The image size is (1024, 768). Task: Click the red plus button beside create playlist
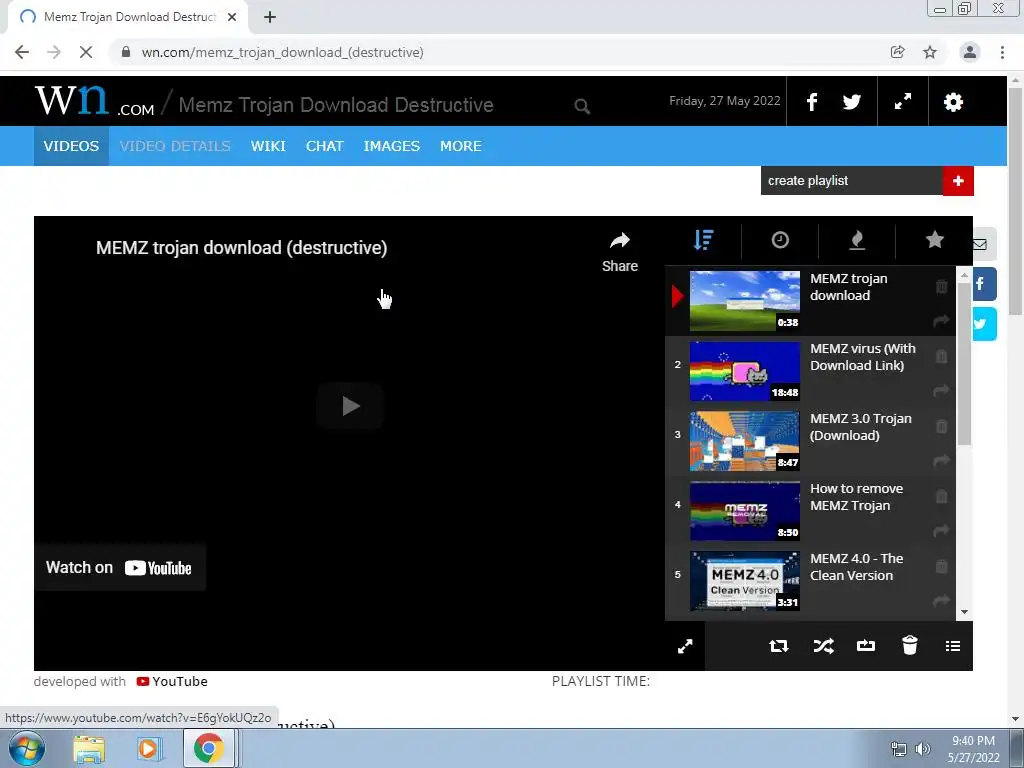pyautogui.click(x=958, y=181)
